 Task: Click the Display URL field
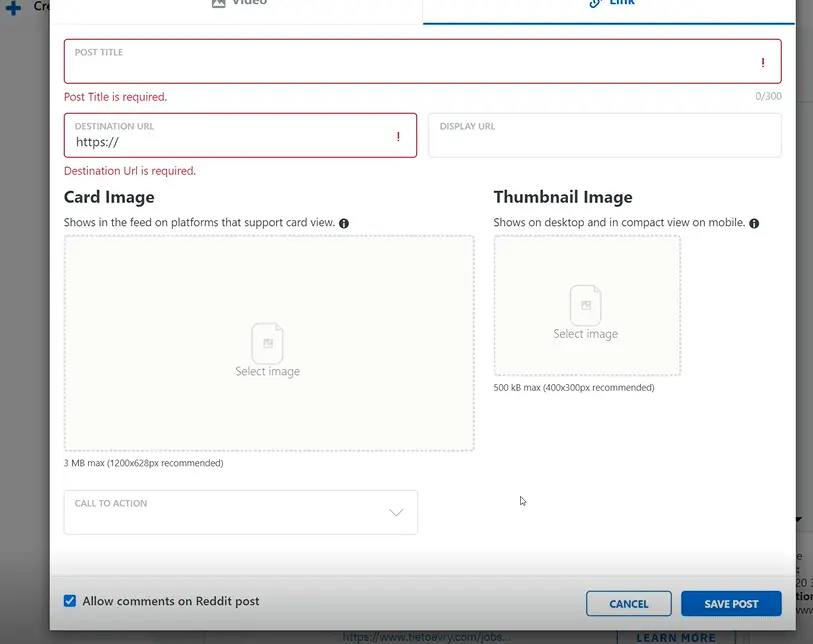click(x=604, y=142)
